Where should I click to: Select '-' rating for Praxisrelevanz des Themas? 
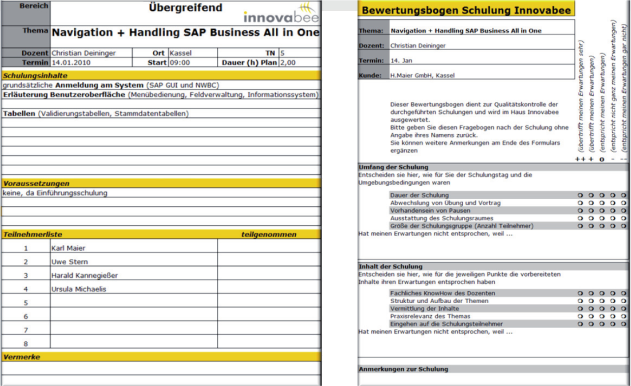tap(612, 316)
